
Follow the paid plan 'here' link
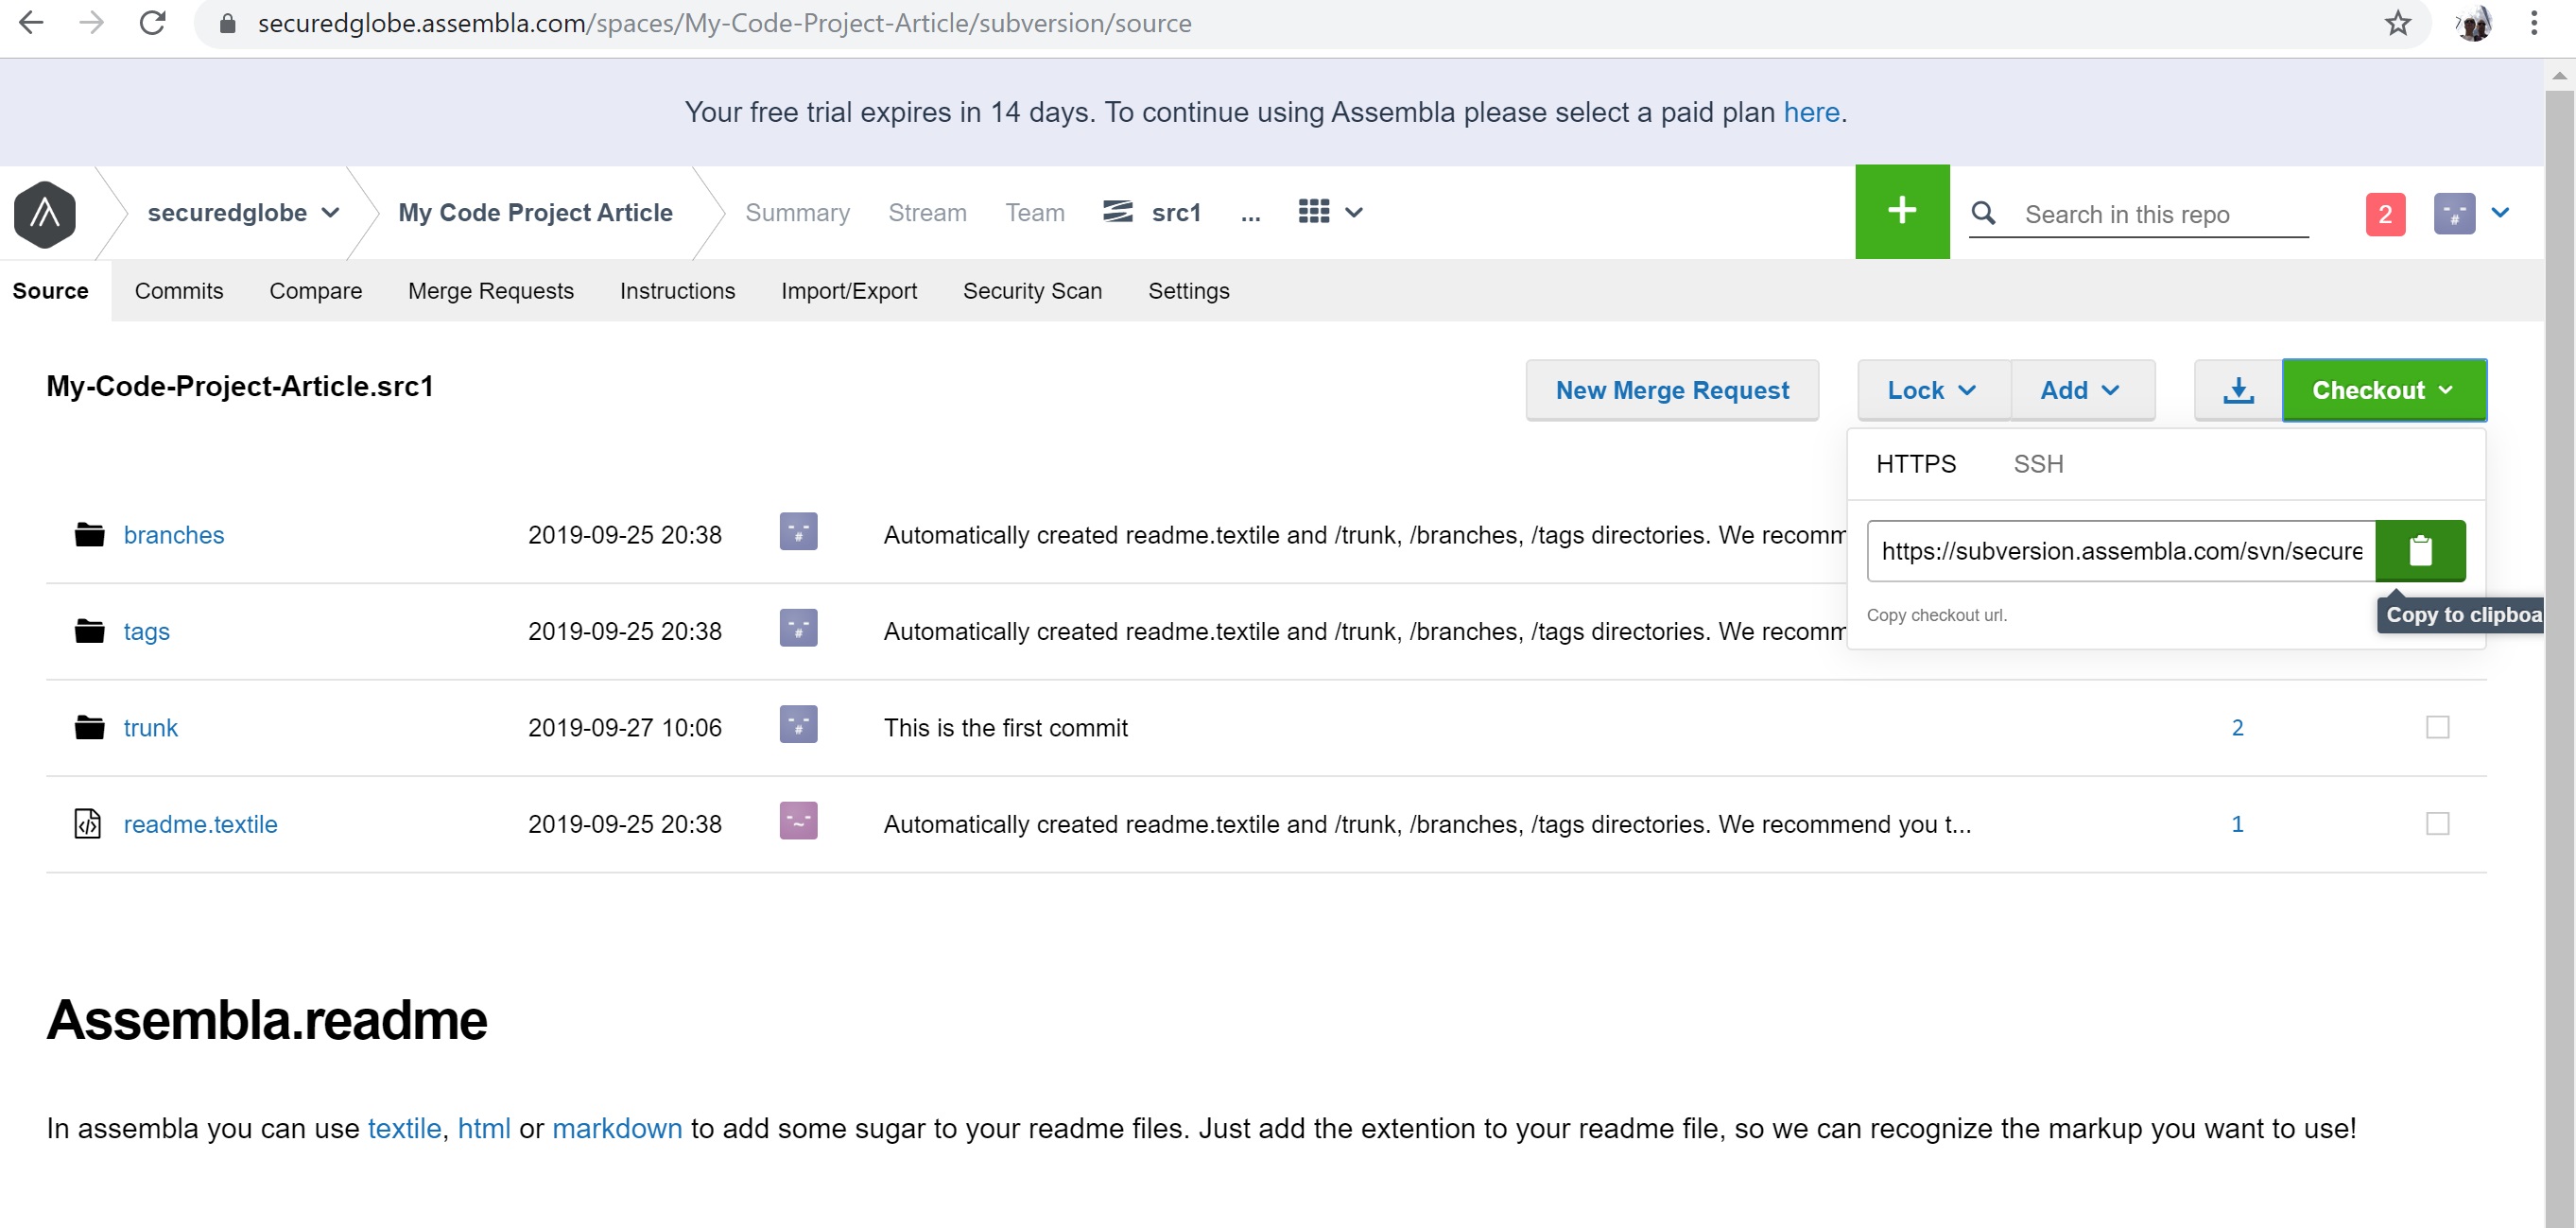pyautogui.click(x=1811, y=112)
